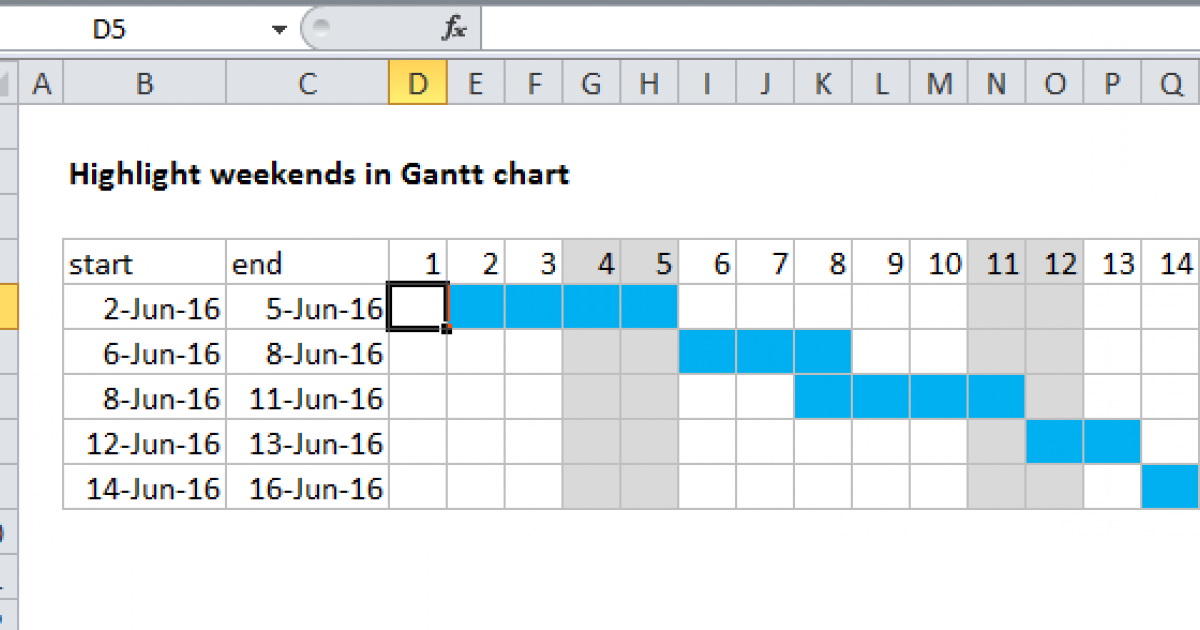Click the blue bar cell under day 13

1113,444
